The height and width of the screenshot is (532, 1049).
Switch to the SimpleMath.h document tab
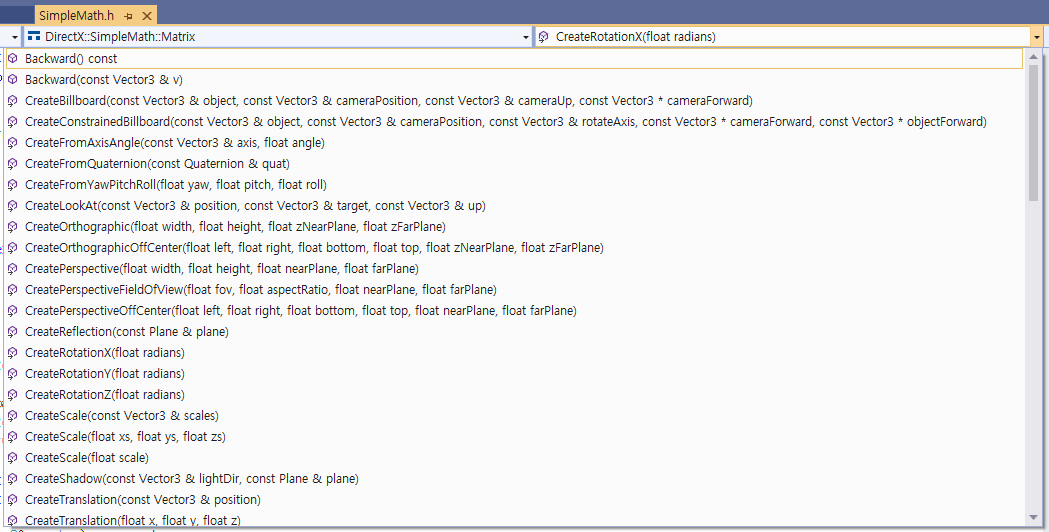[x=76, y=15]
